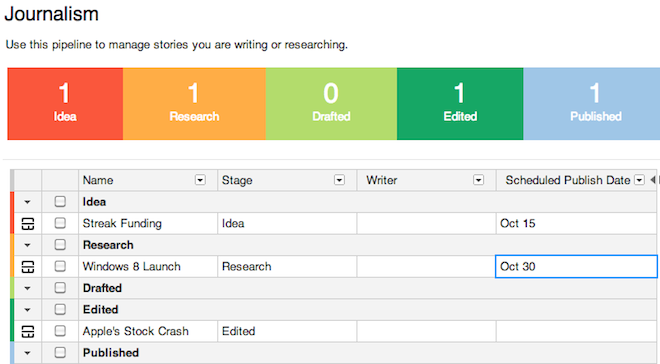Click the collapse-columns arrow beside Scheduled Publish Date

[652, 180]
